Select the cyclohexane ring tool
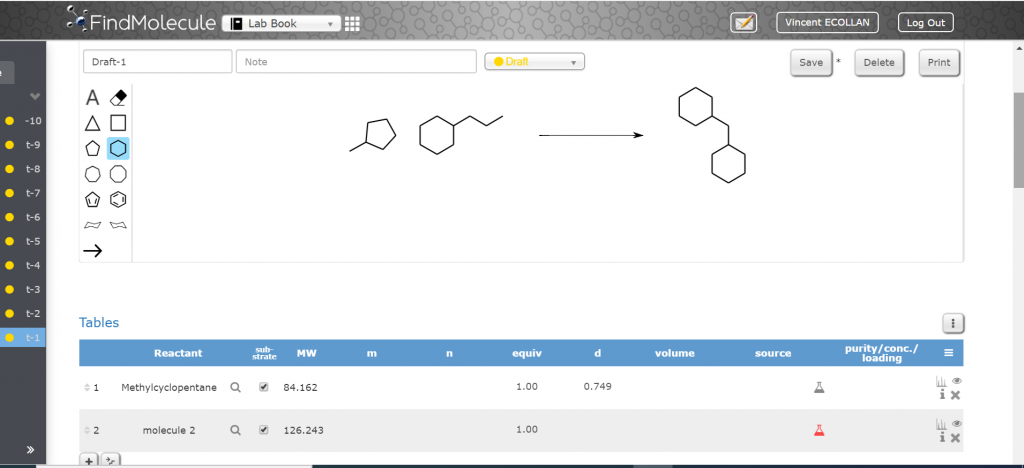Image resolution: width=1024 pixels, height=468 pixels. pyautogui.click(x=118, y=148)
